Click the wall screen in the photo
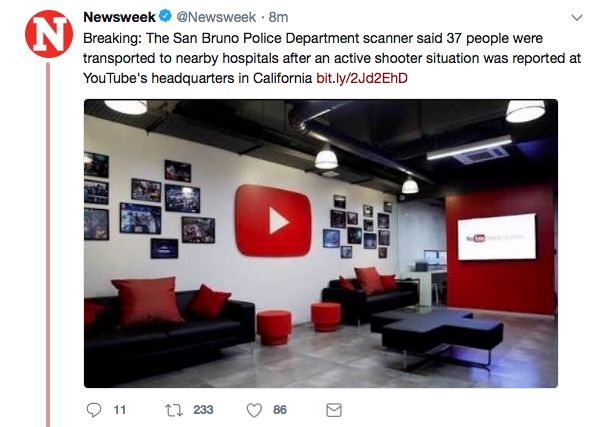613x427 pixels. coord(496,237)
